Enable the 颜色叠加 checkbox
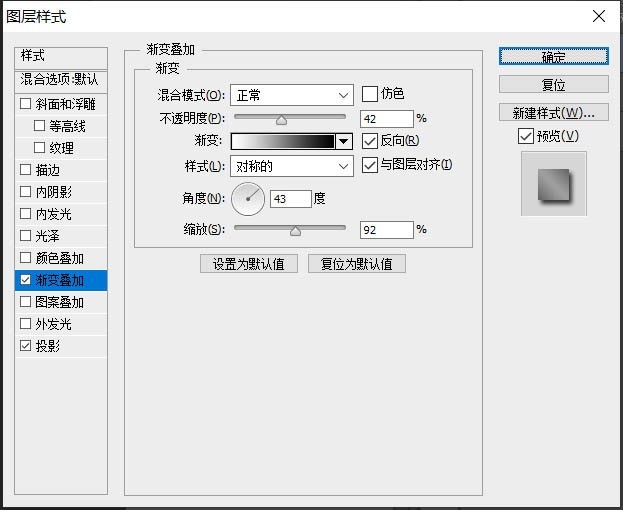Viewport: 623px width, 510px height. [25, 257]
